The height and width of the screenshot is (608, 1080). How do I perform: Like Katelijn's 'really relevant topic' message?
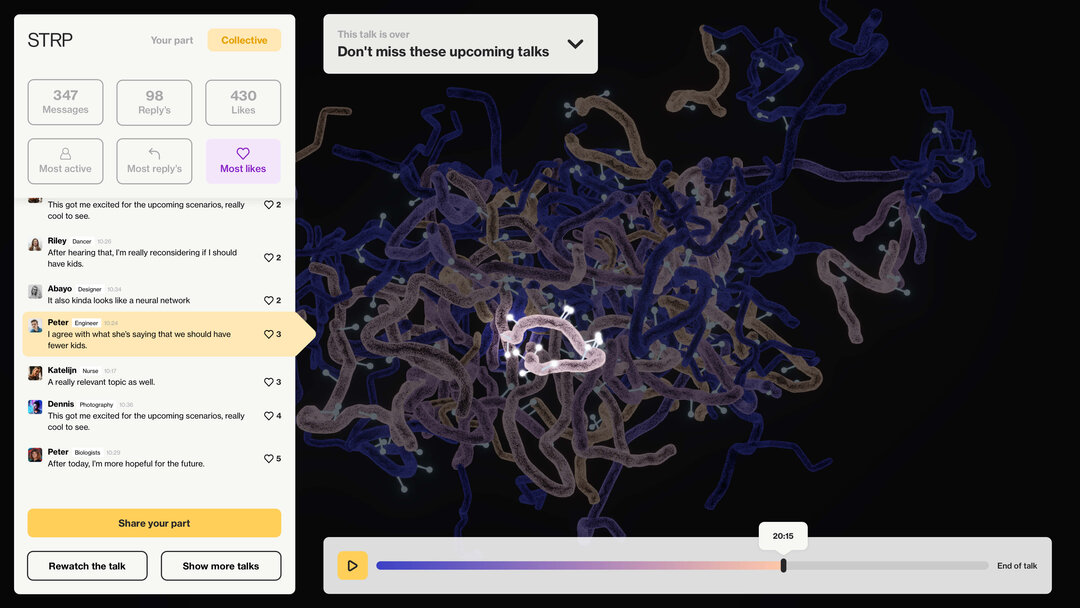point(269,382)
